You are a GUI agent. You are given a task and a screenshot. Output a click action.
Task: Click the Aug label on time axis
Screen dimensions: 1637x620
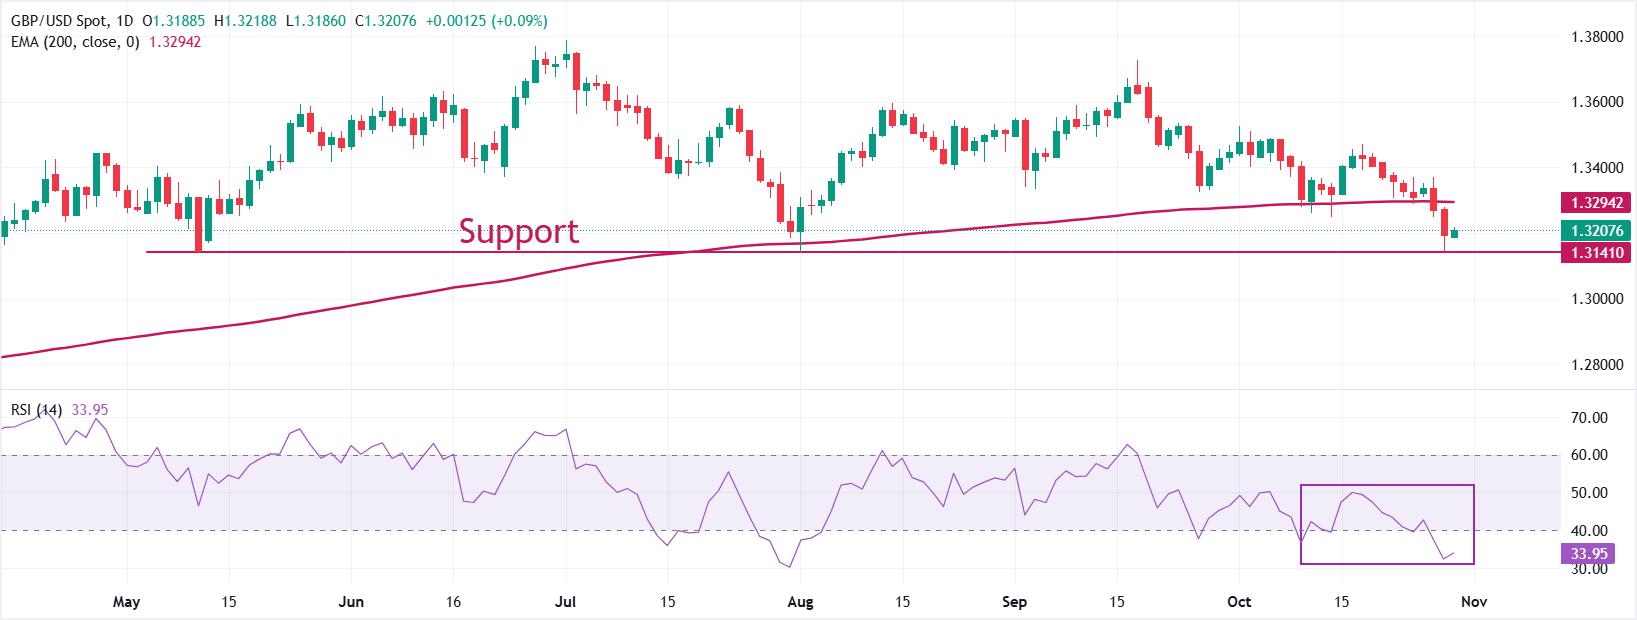[798, 602]
